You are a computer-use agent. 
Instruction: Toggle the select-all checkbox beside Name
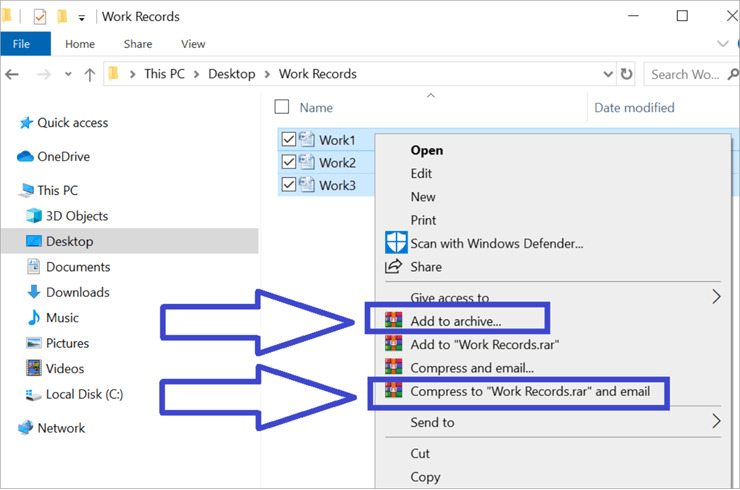(x=282, y=107)
